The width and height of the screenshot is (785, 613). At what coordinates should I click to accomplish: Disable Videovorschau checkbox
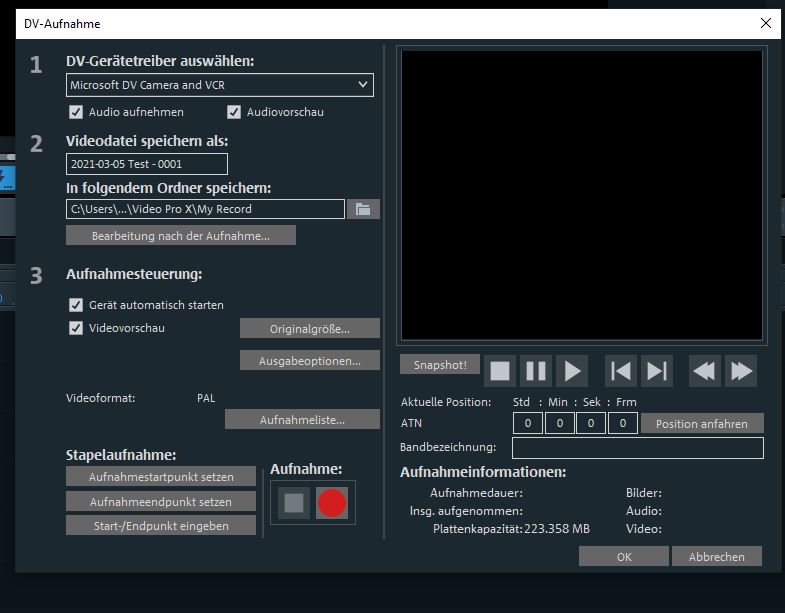[x=76, y=328]
